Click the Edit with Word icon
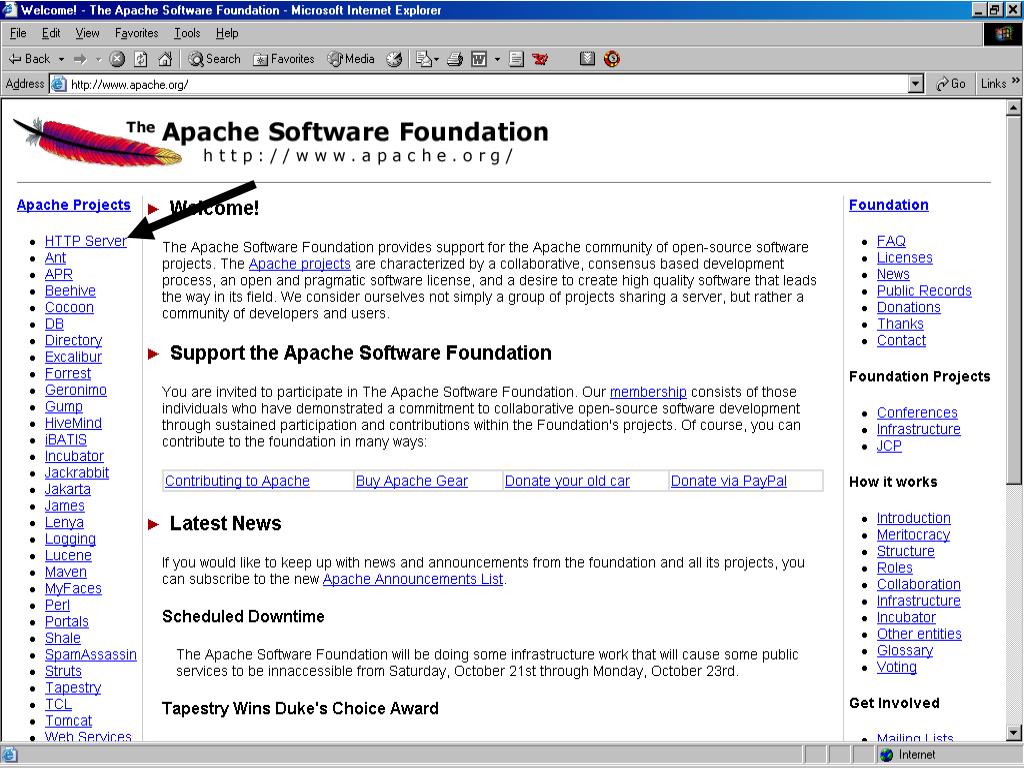This screenshot has height=768, width=1024. 479,59
